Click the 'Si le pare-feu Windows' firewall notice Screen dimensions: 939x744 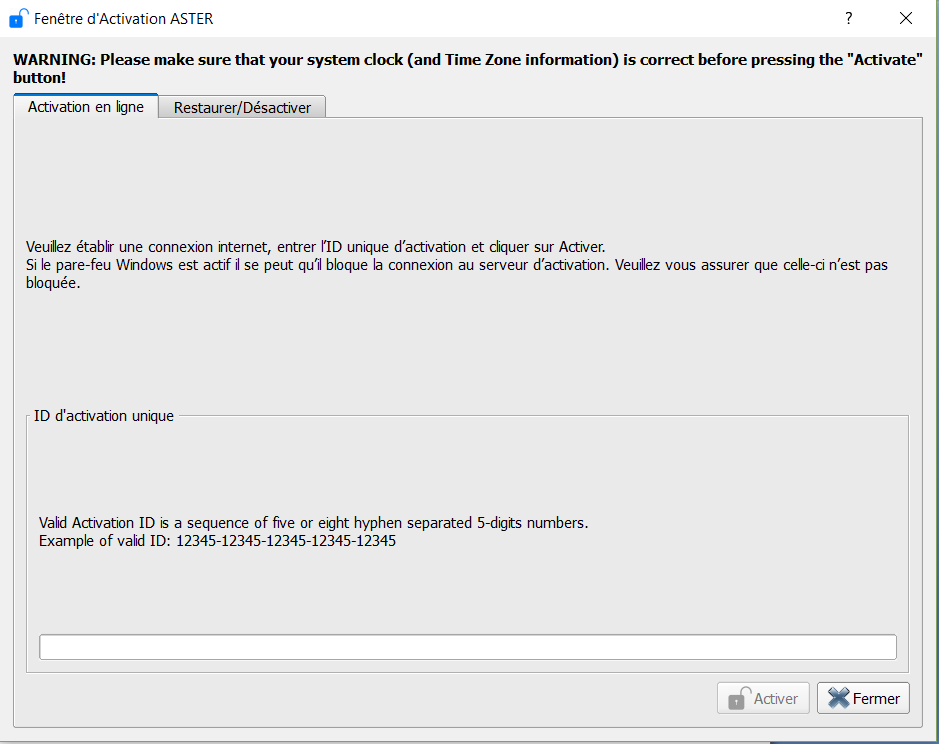456,265
